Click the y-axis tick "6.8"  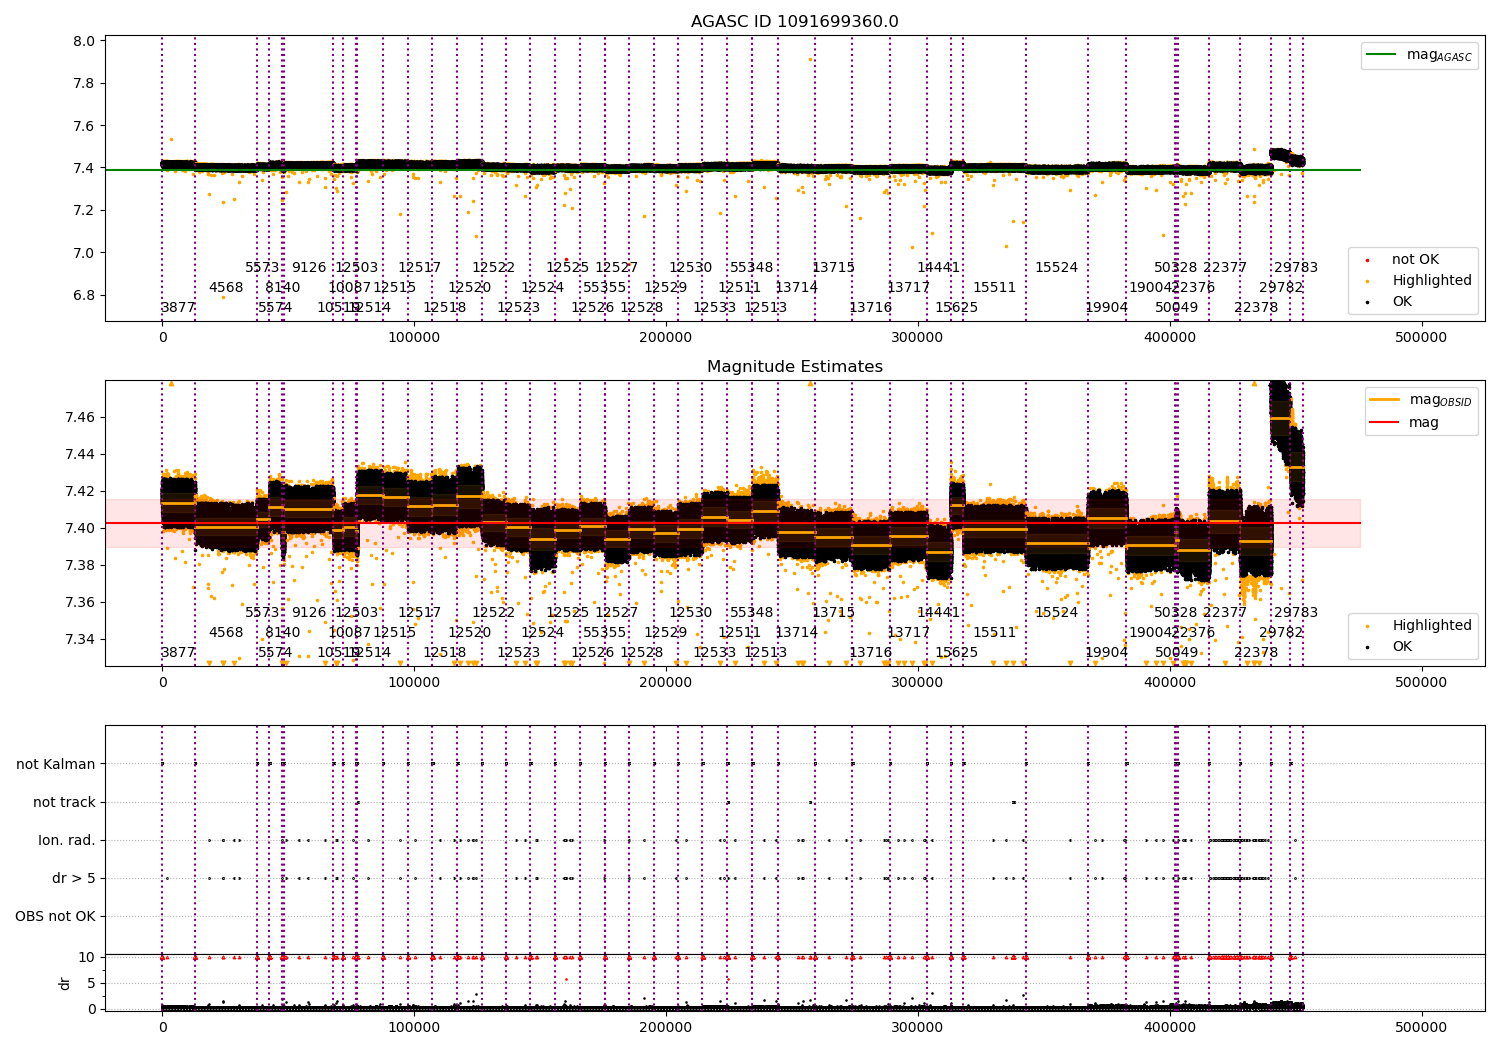point(84,296)
